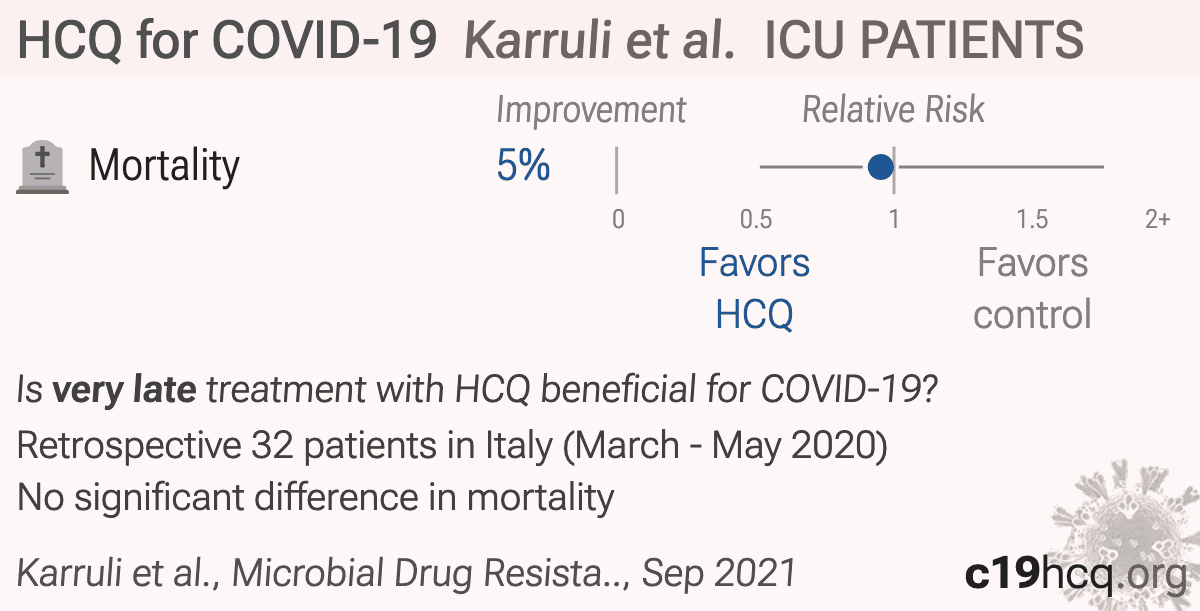Viewport: 1200px width, 611px height.
Task: Click the Retrospective 32 patients line
Action: (452, 444)
